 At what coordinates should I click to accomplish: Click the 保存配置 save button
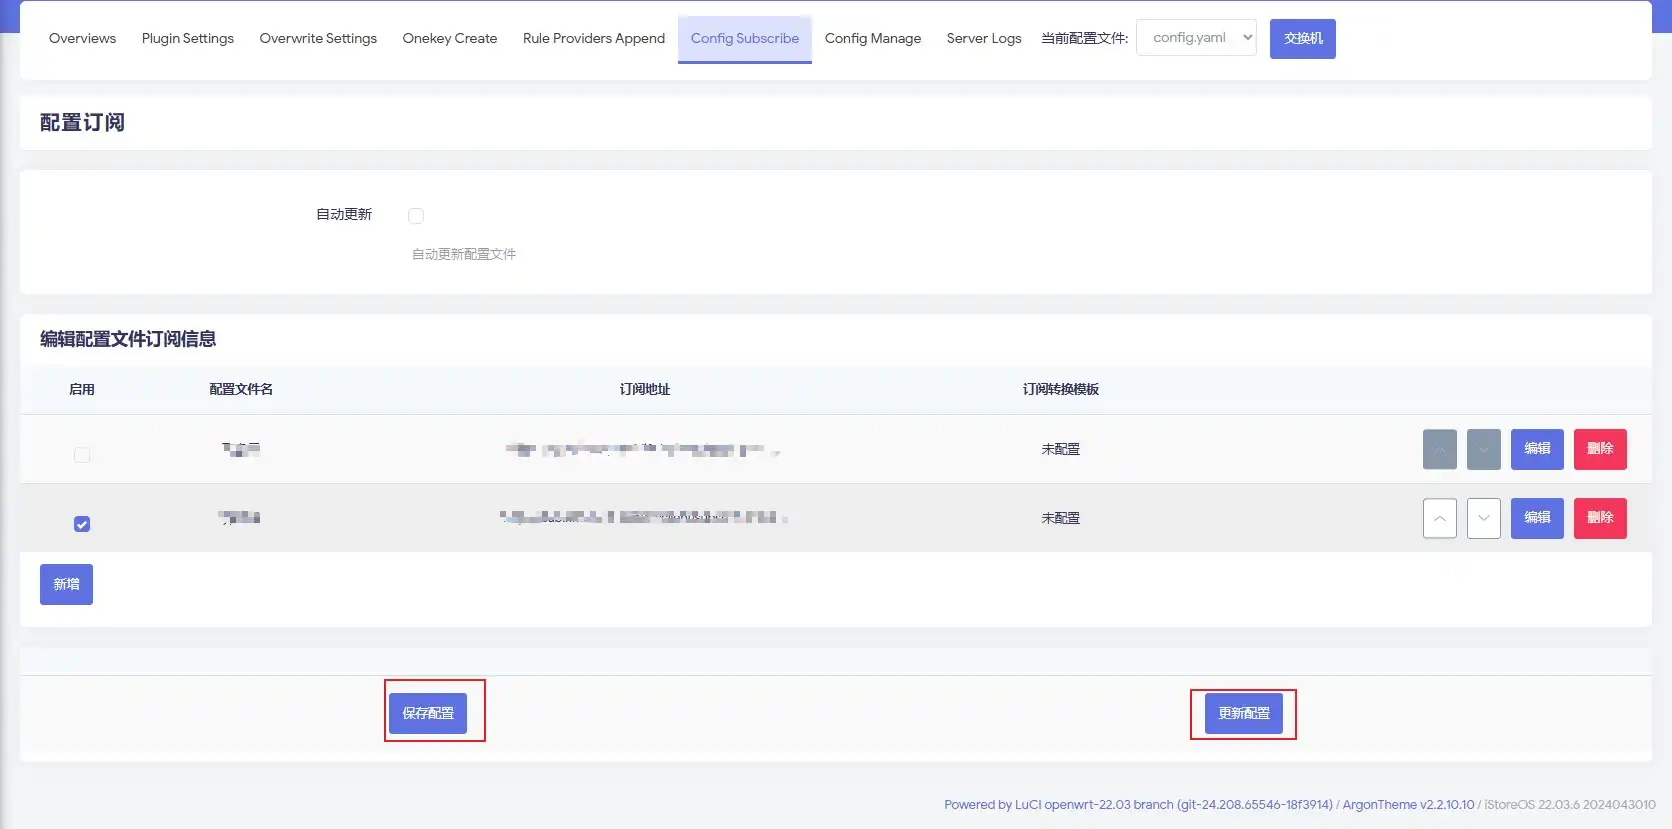coord(428,713)
